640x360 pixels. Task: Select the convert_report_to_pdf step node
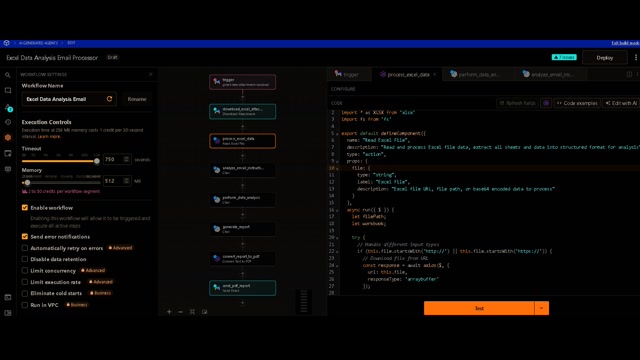[242, 258]
